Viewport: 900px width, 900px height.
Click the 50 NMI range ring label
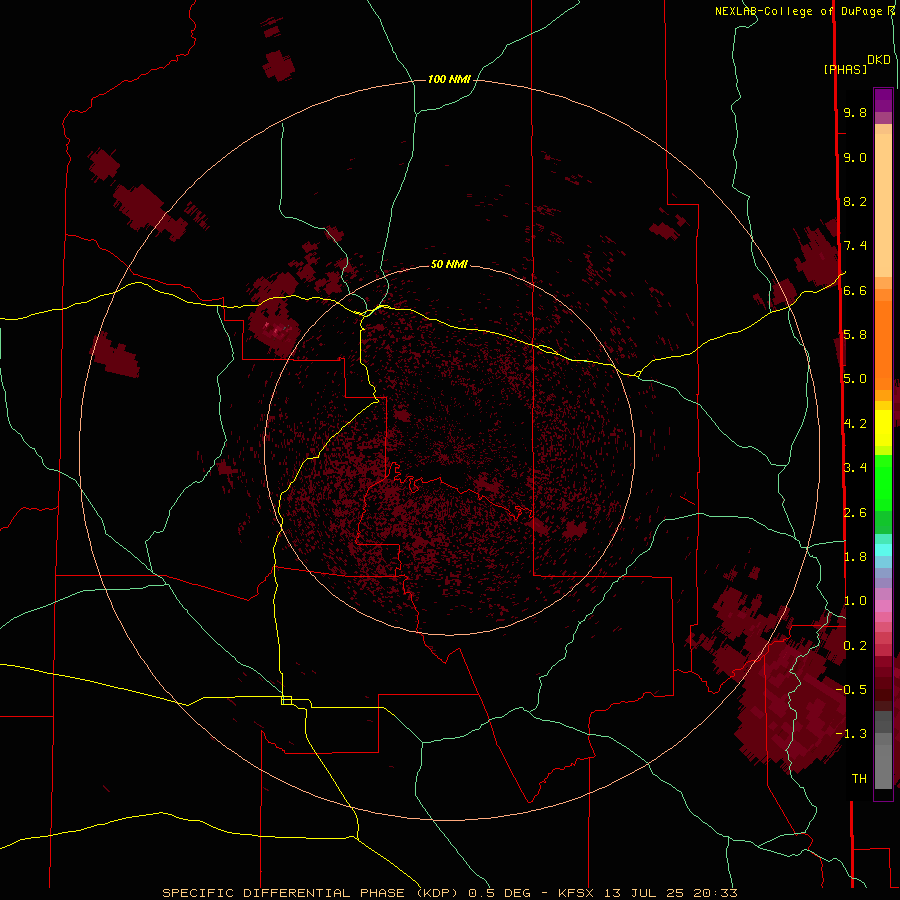[x=449, y=264]
